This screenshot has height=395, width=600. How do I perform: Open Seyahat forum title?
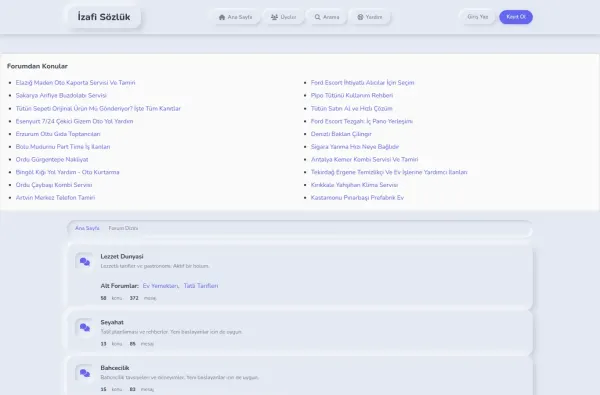click(112, 322)
